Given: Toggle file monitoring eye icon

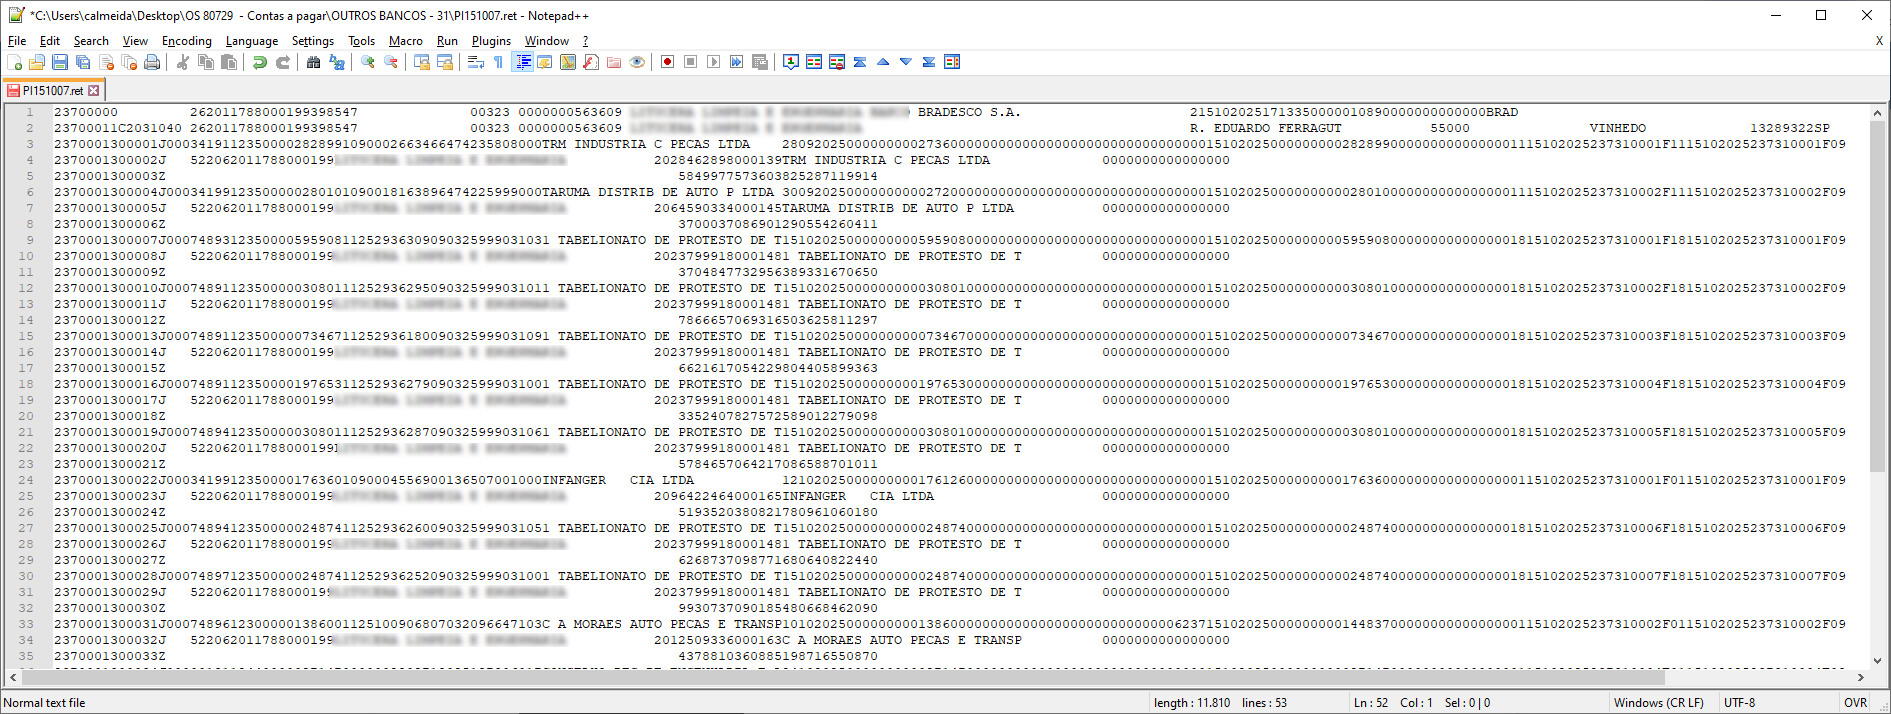Looking at the screenshot, I should coord(637,62).
